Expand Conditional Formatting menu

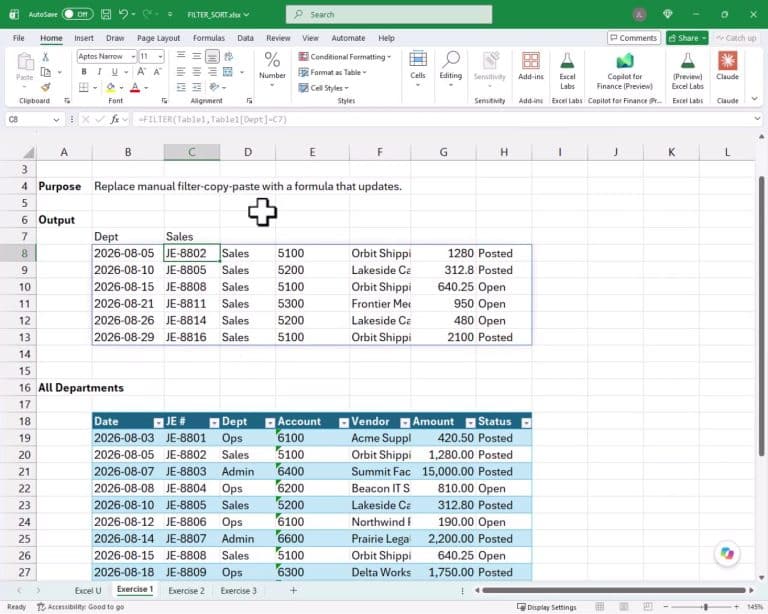click(x=345, y=57)
